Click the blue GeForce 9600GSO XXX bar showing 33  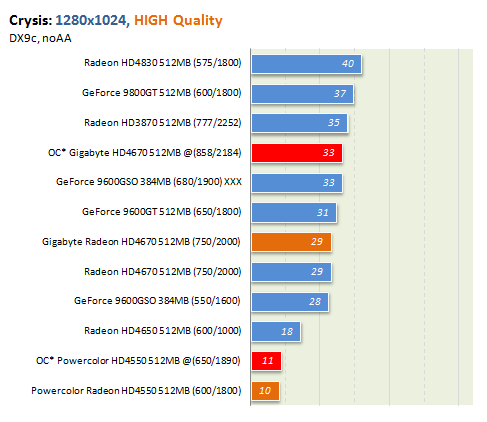click(297, 183)
